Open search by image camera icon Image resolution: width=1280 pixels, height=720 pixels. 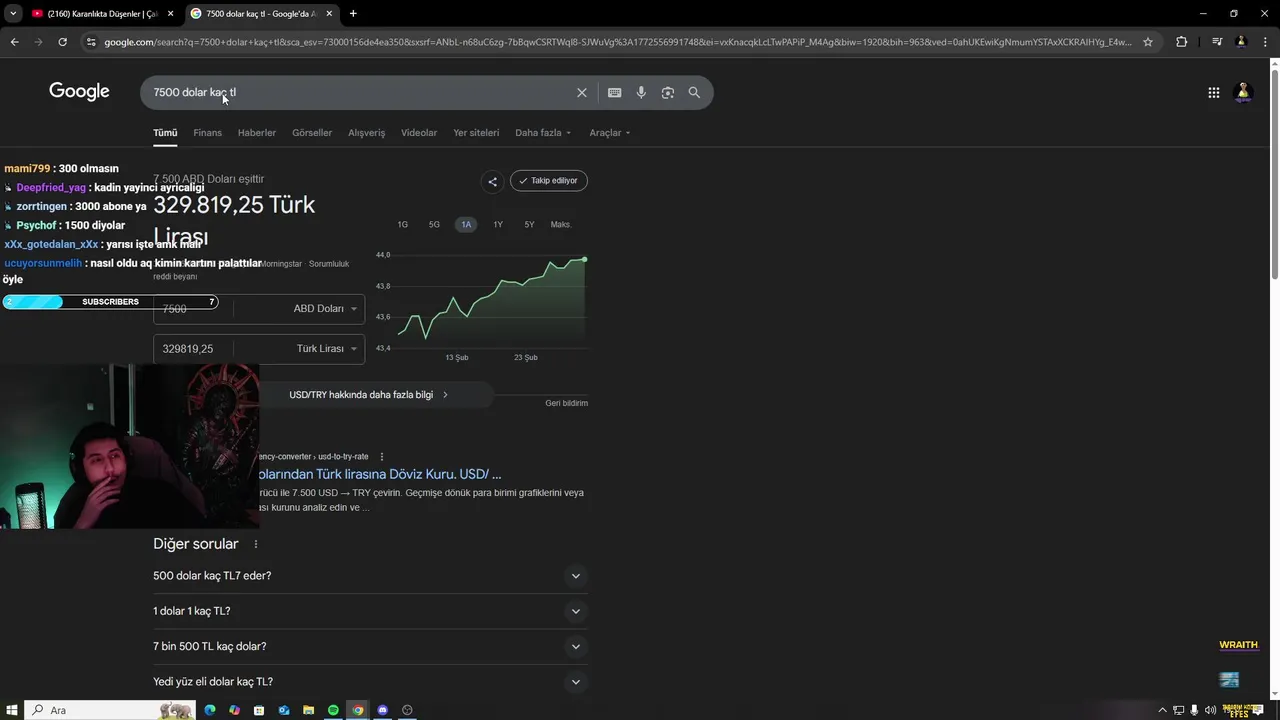[668, 93]
